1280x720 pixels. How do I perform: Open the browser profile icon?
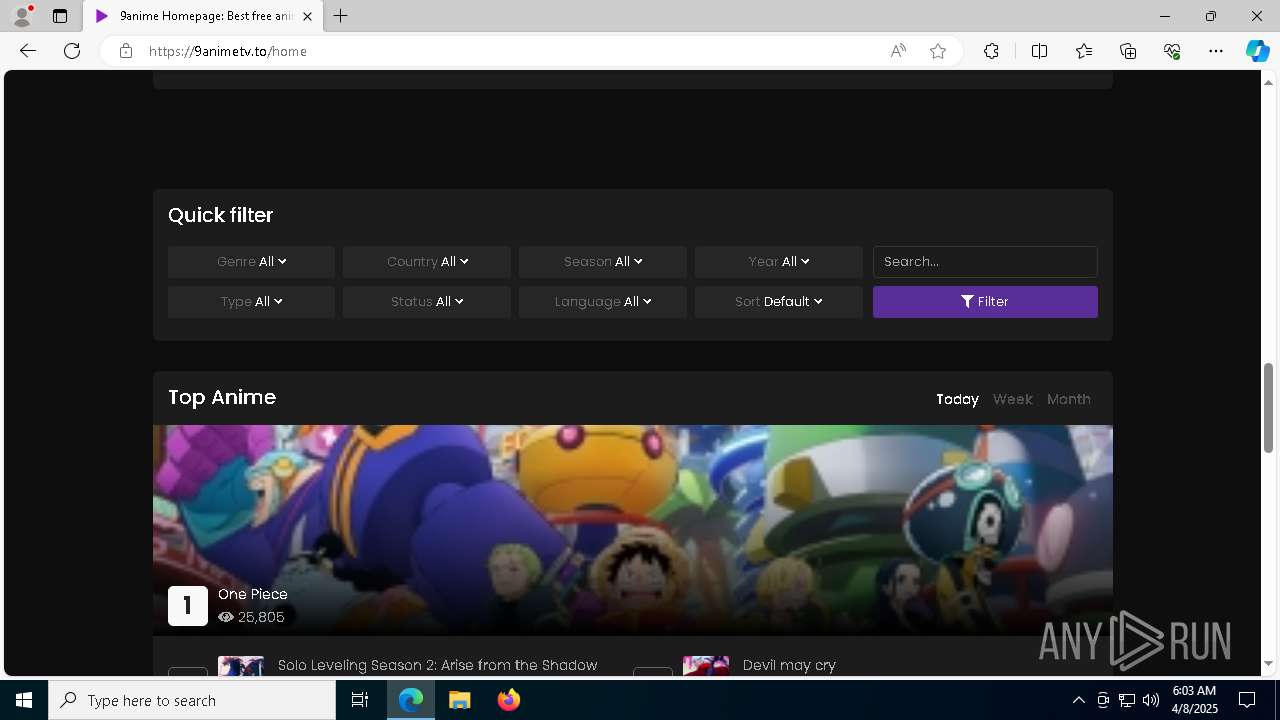point(22,16)
